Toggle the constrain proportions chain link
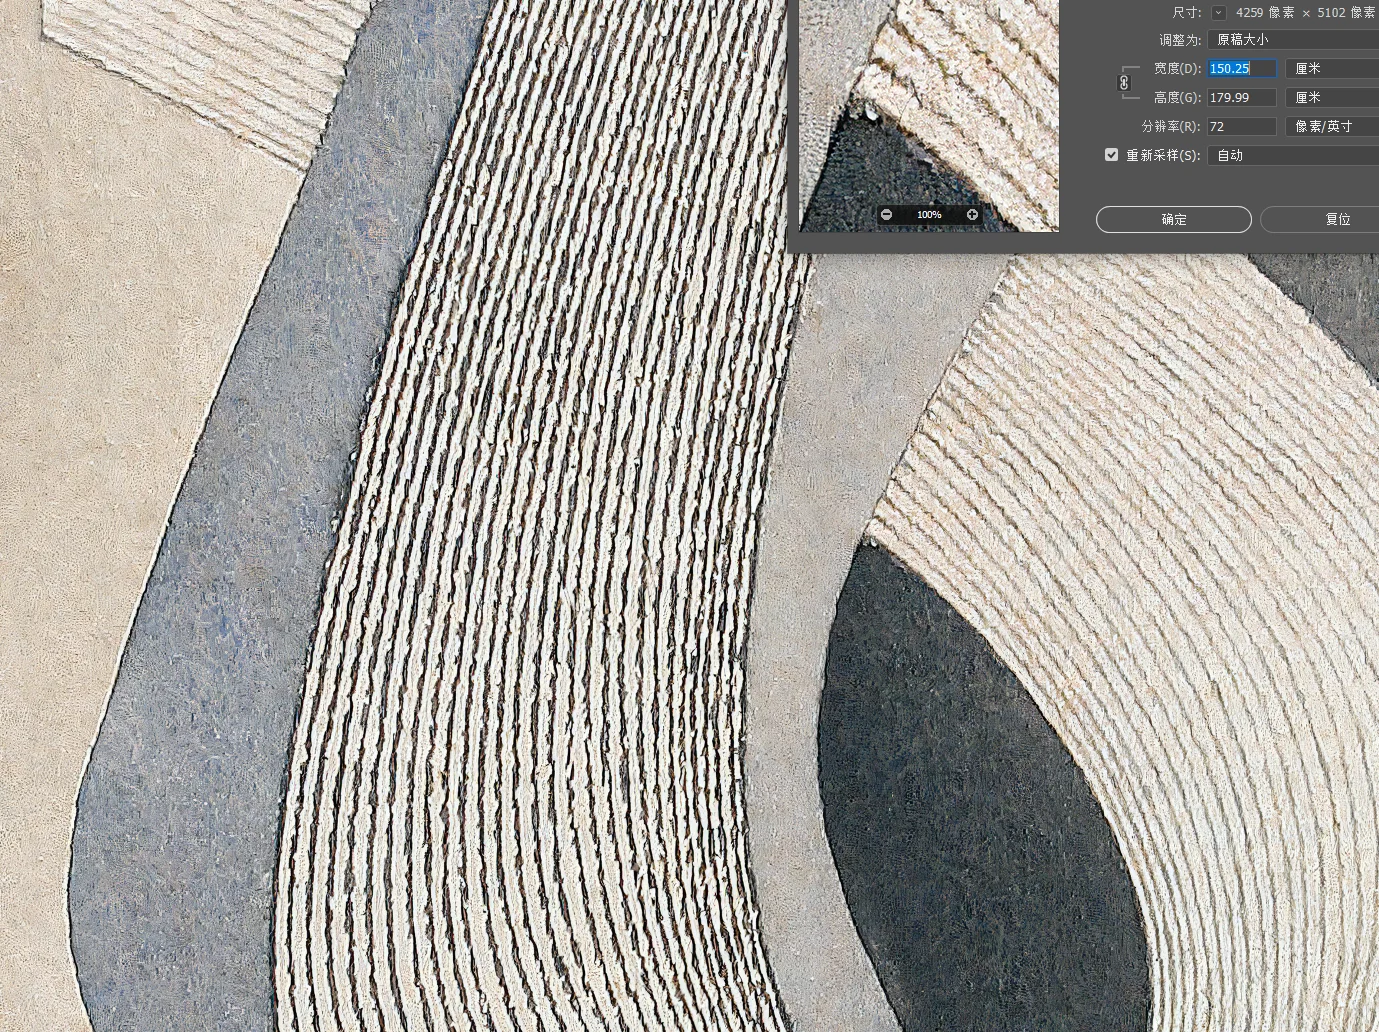 1124,83
